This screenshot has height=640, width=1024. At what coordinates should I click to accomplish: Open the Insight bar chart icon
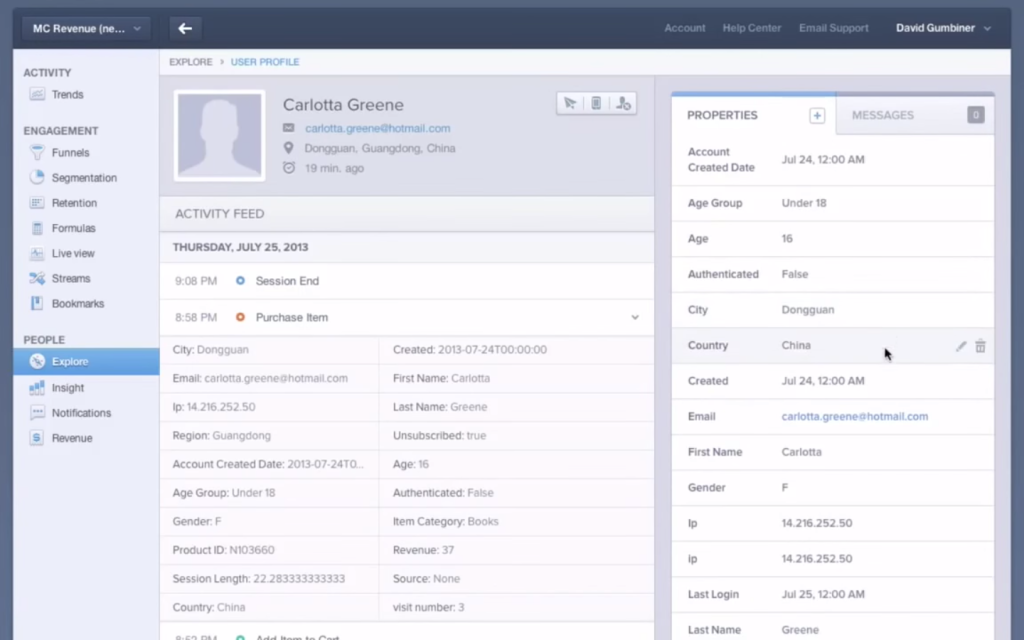click(x=37, y=388)
